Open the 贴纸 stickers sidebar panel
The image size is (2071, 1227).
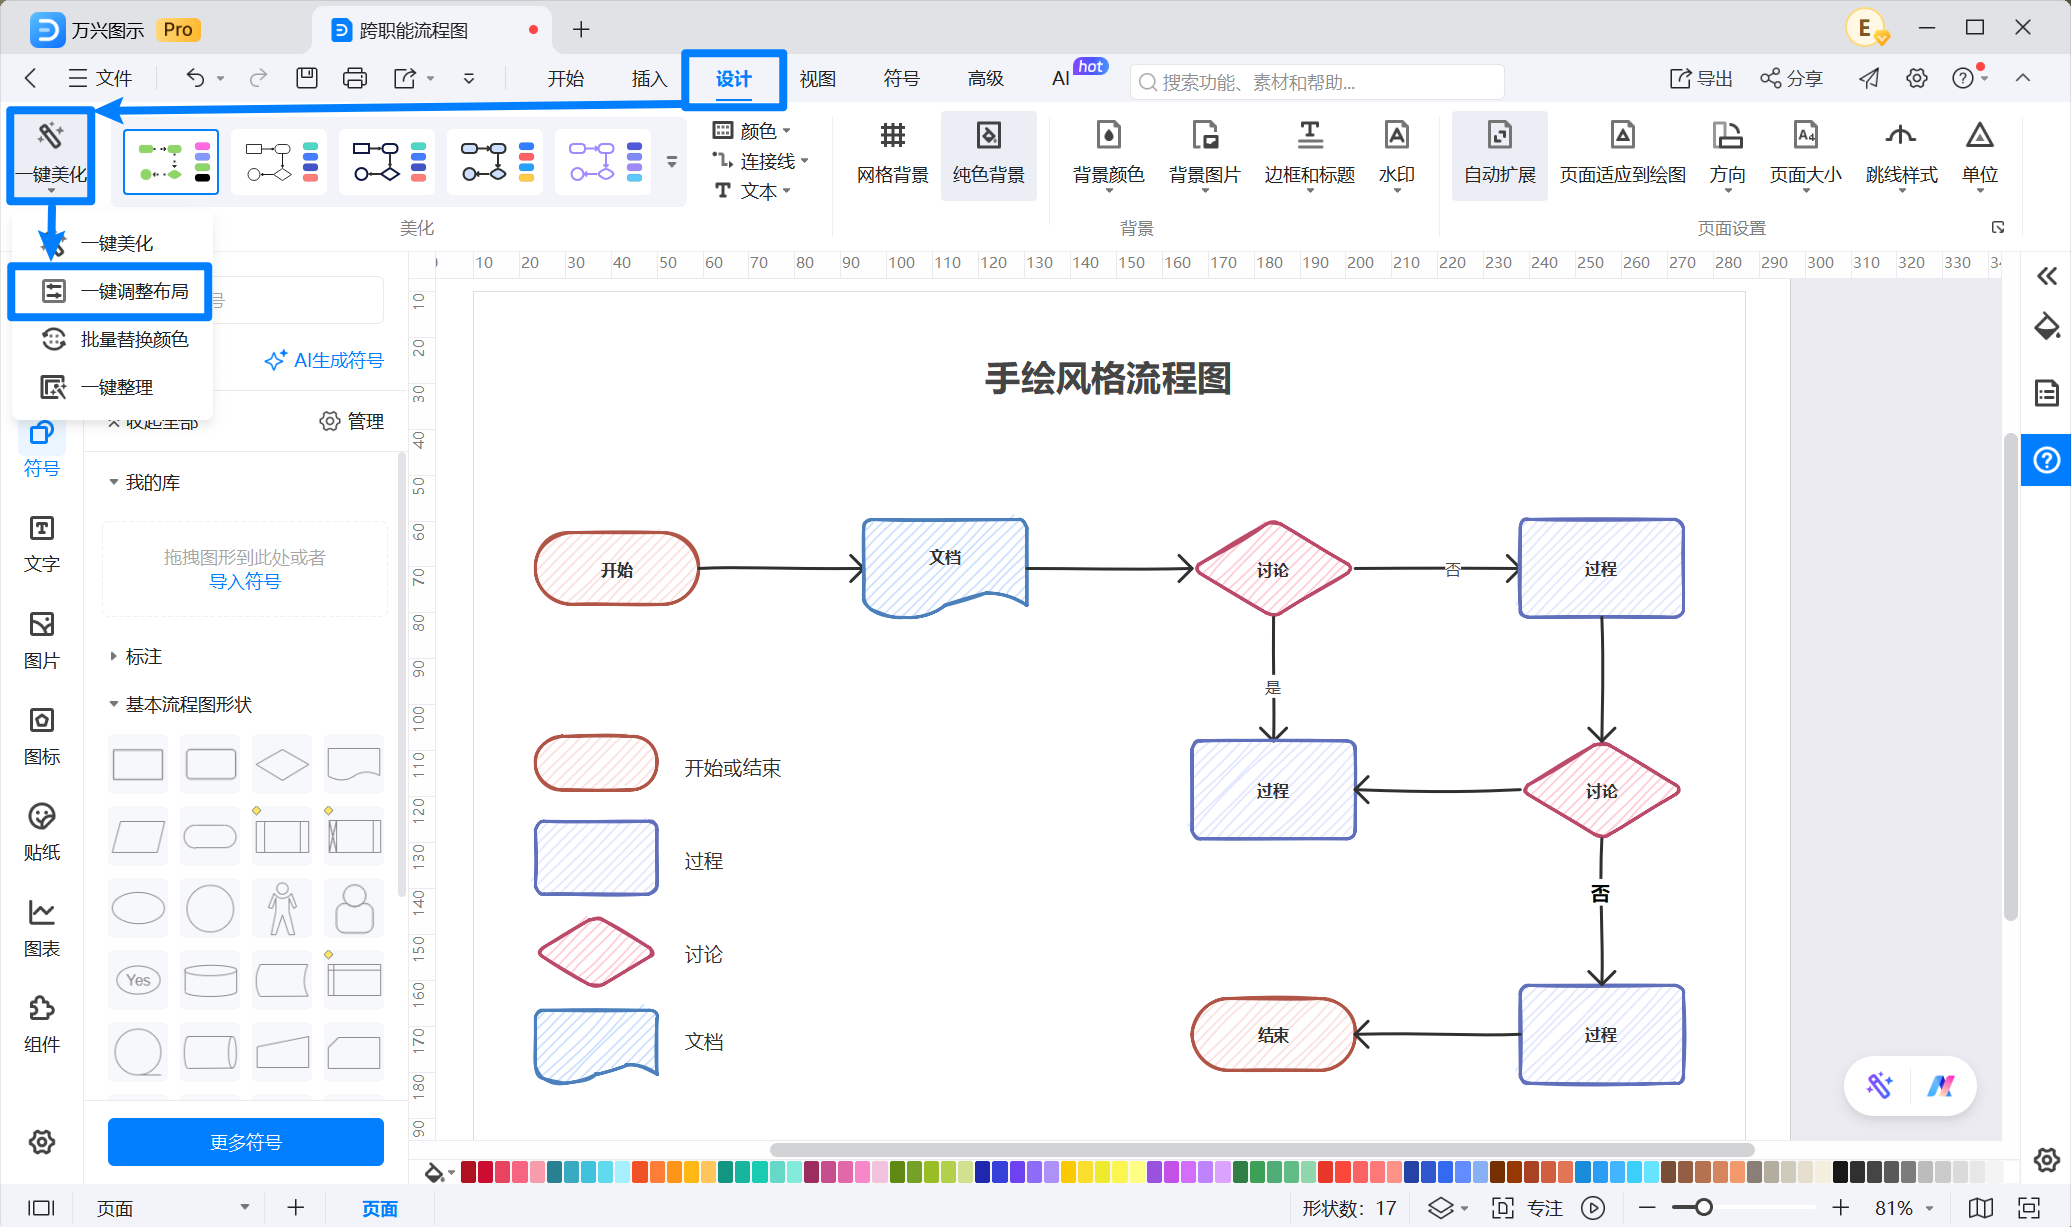(41, 832)
